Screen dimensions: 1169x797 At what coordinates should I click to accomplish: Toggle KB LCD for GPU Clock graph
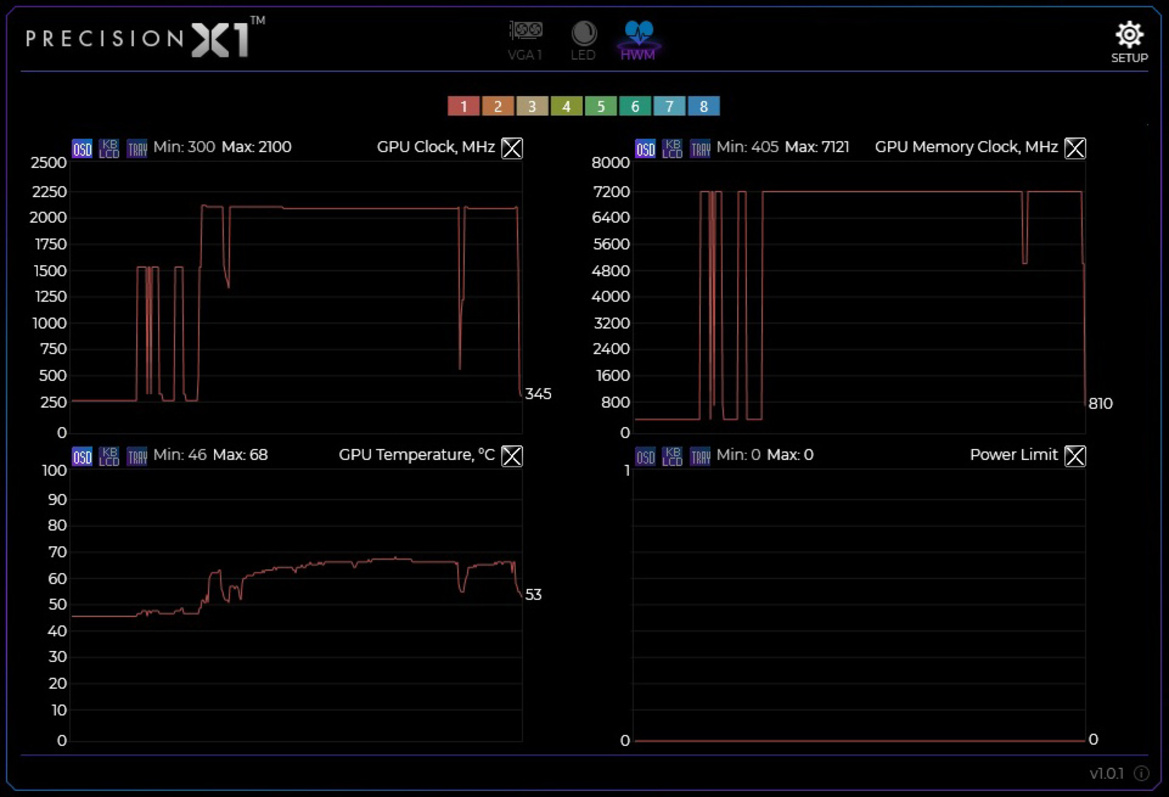pyautogui.click(x=110, y=148)
